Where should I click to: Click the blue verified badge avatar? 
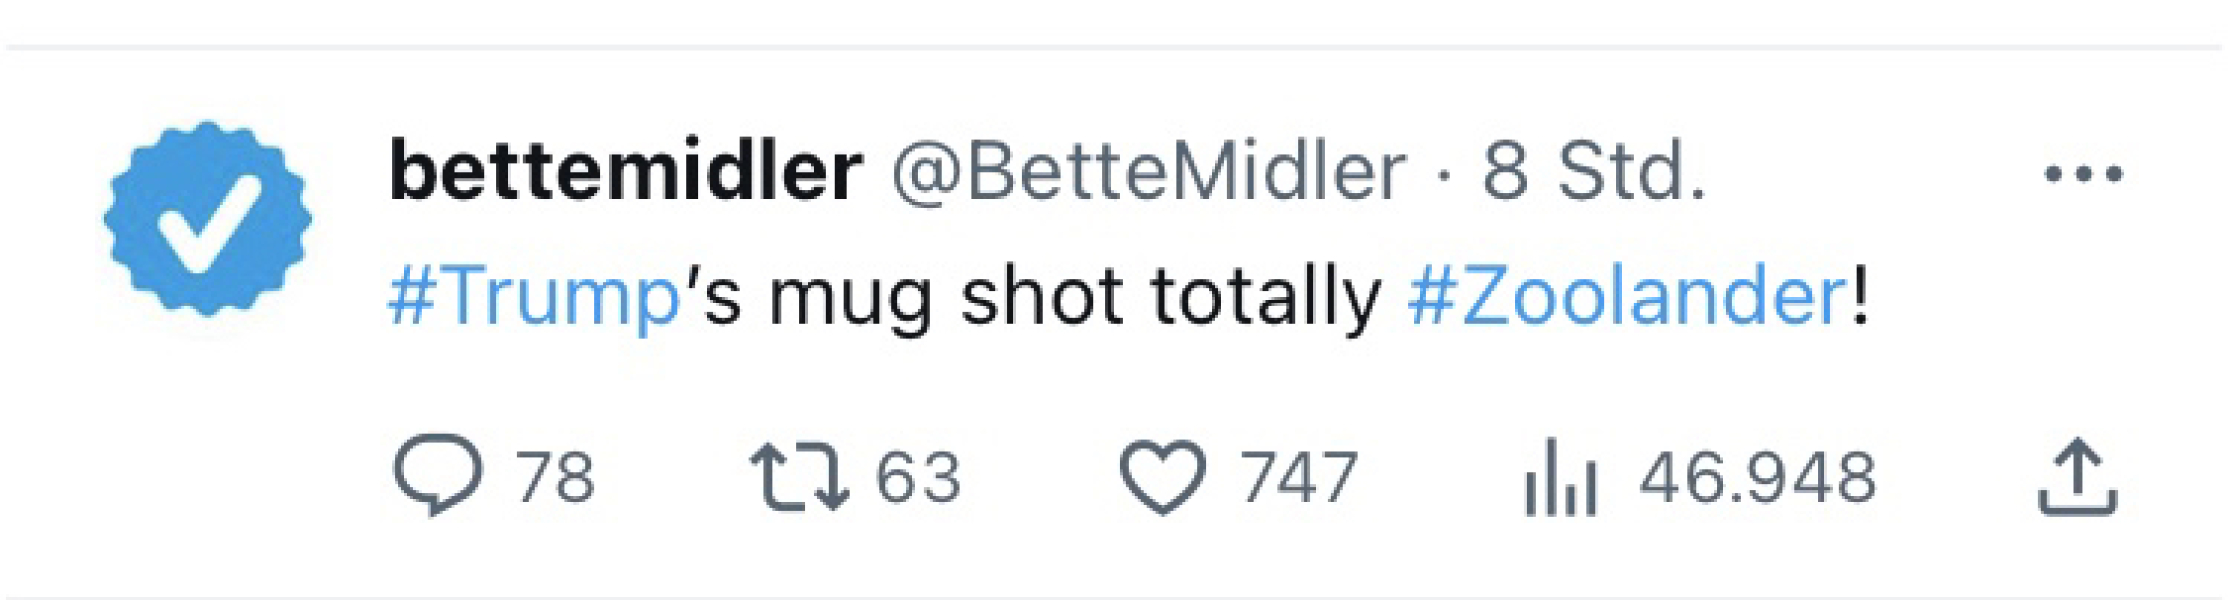[x=208, y=219]
